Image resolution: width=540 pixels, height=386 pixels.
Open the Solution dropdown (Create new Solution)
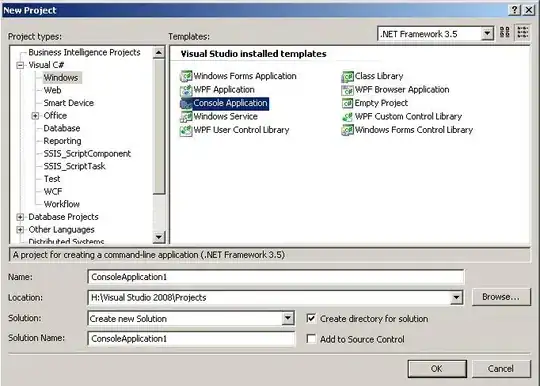click(288, 319)
